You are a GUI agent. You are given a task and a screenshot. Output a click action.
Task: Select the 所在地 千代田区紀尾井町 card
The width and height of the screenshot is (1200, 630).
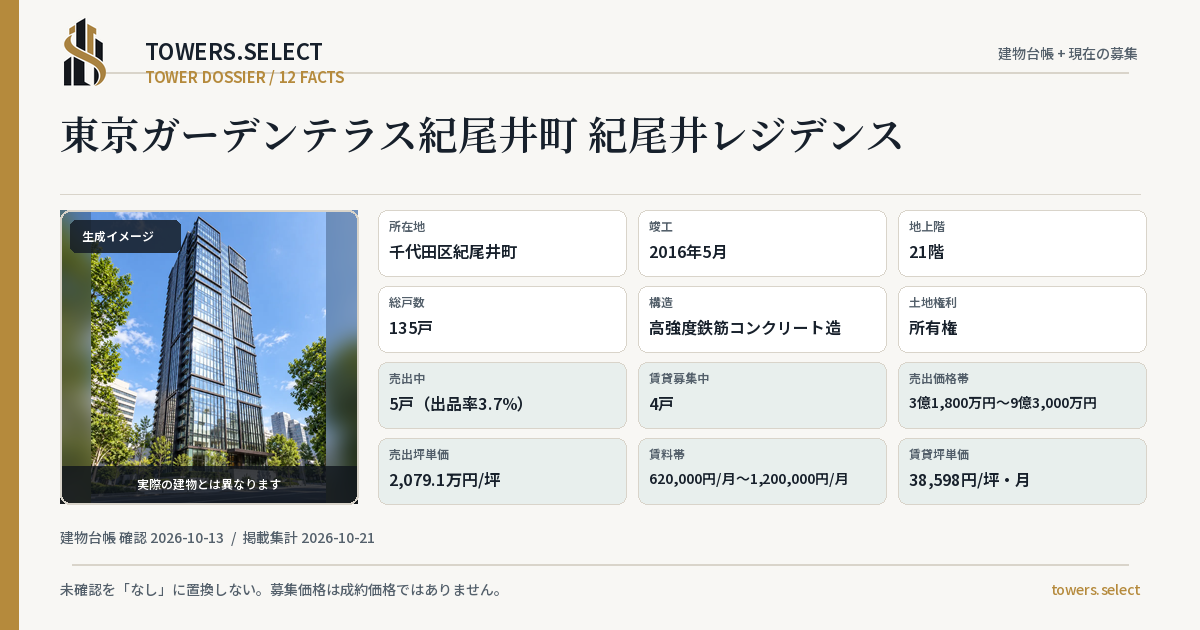502,243
